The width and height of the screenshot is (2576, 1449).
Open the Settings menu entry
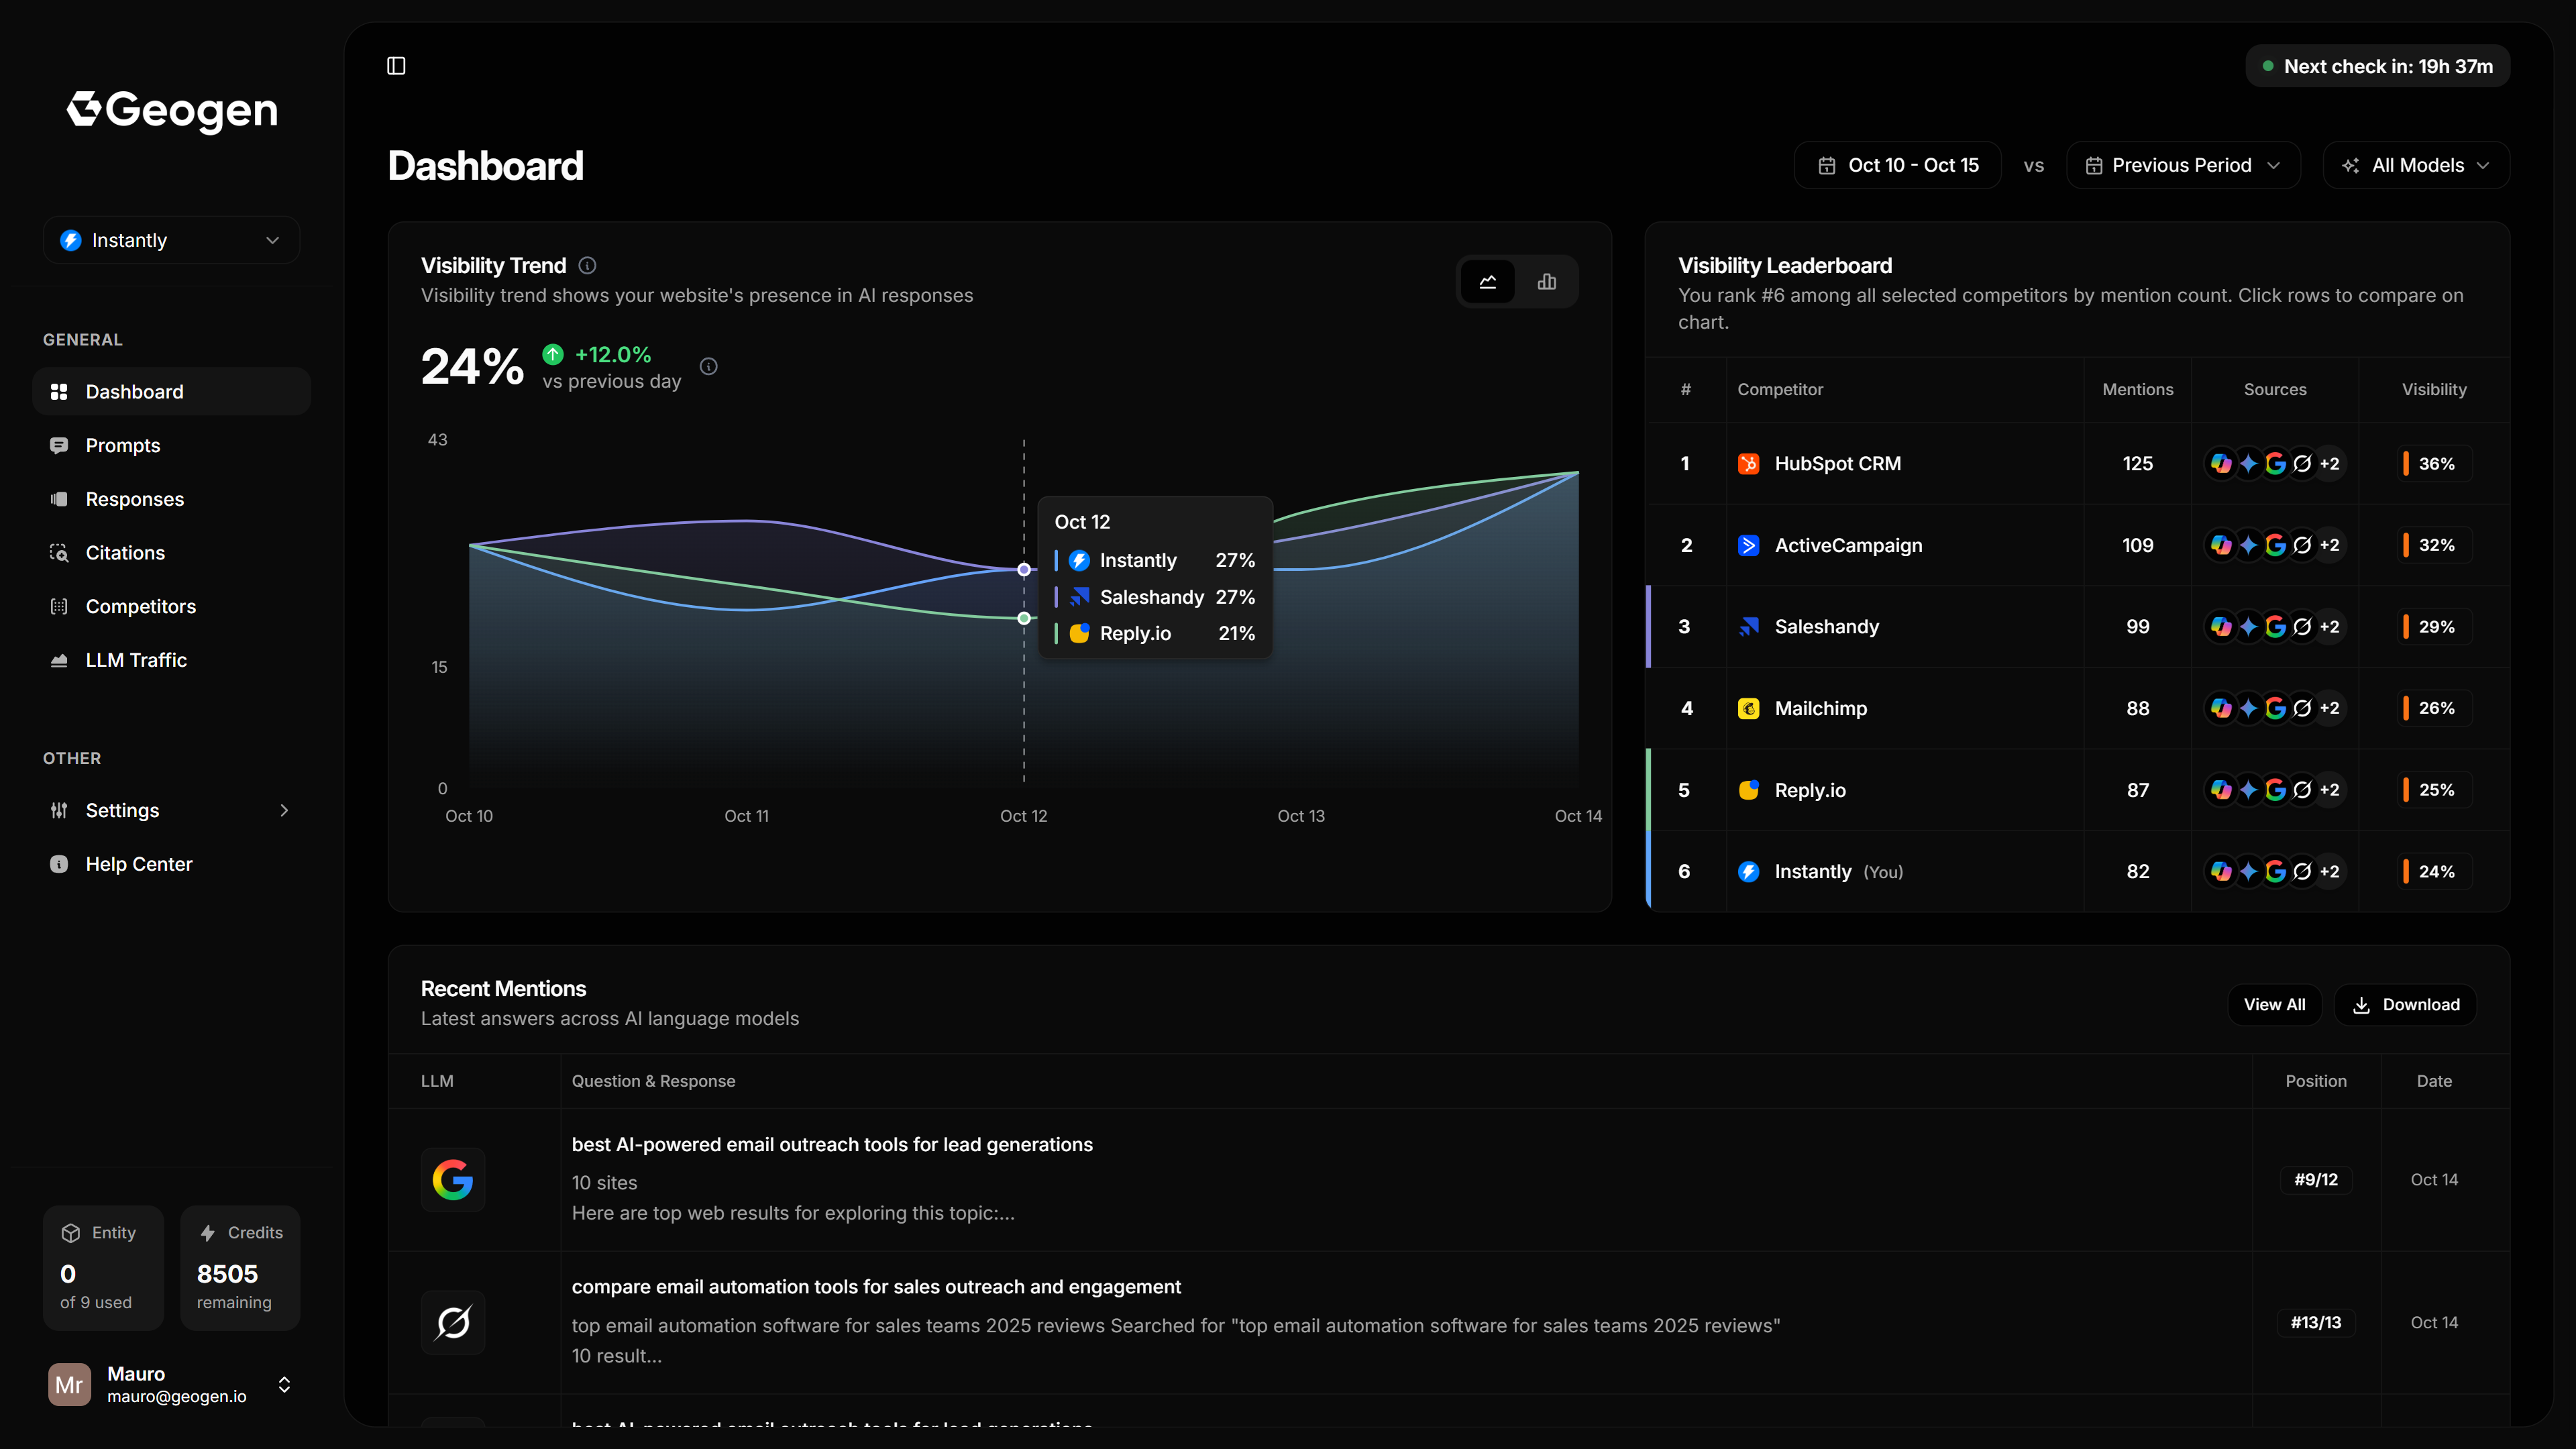click(x=122, y=810)
